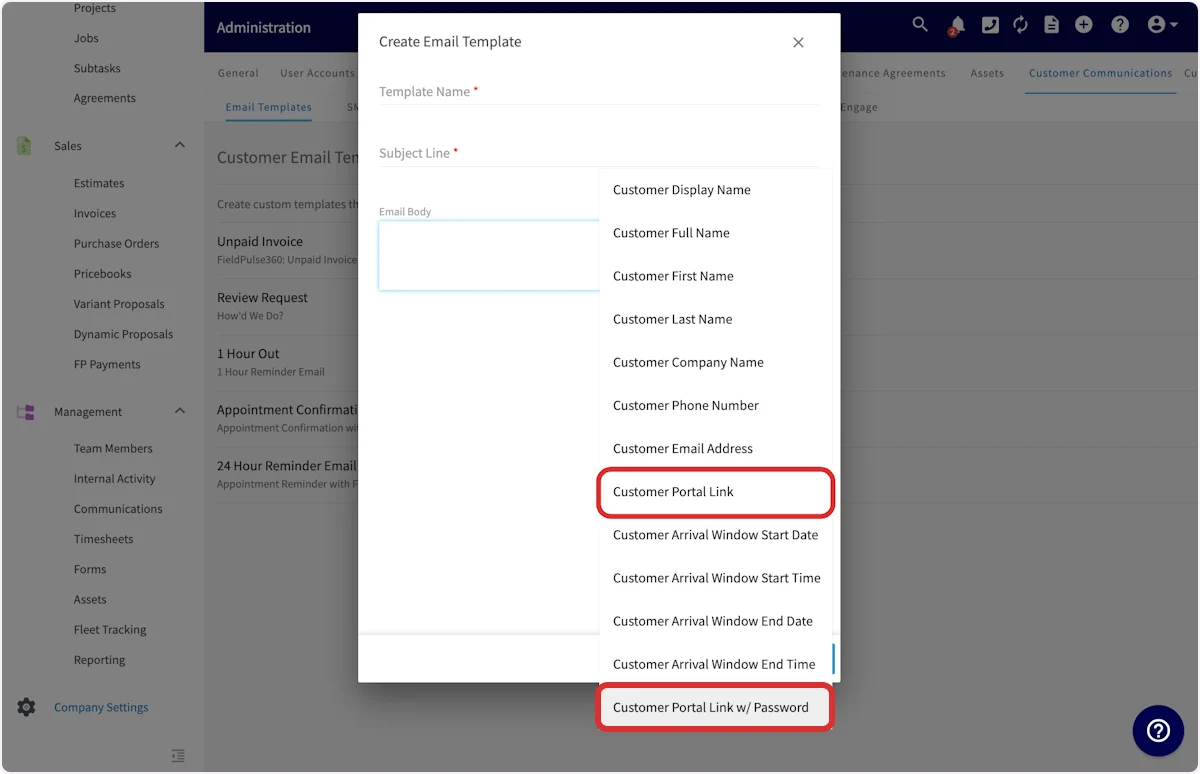This screenshot has height=774, width=1200.
Task: Go to Invoices under Sales
Action: [95, 213]
